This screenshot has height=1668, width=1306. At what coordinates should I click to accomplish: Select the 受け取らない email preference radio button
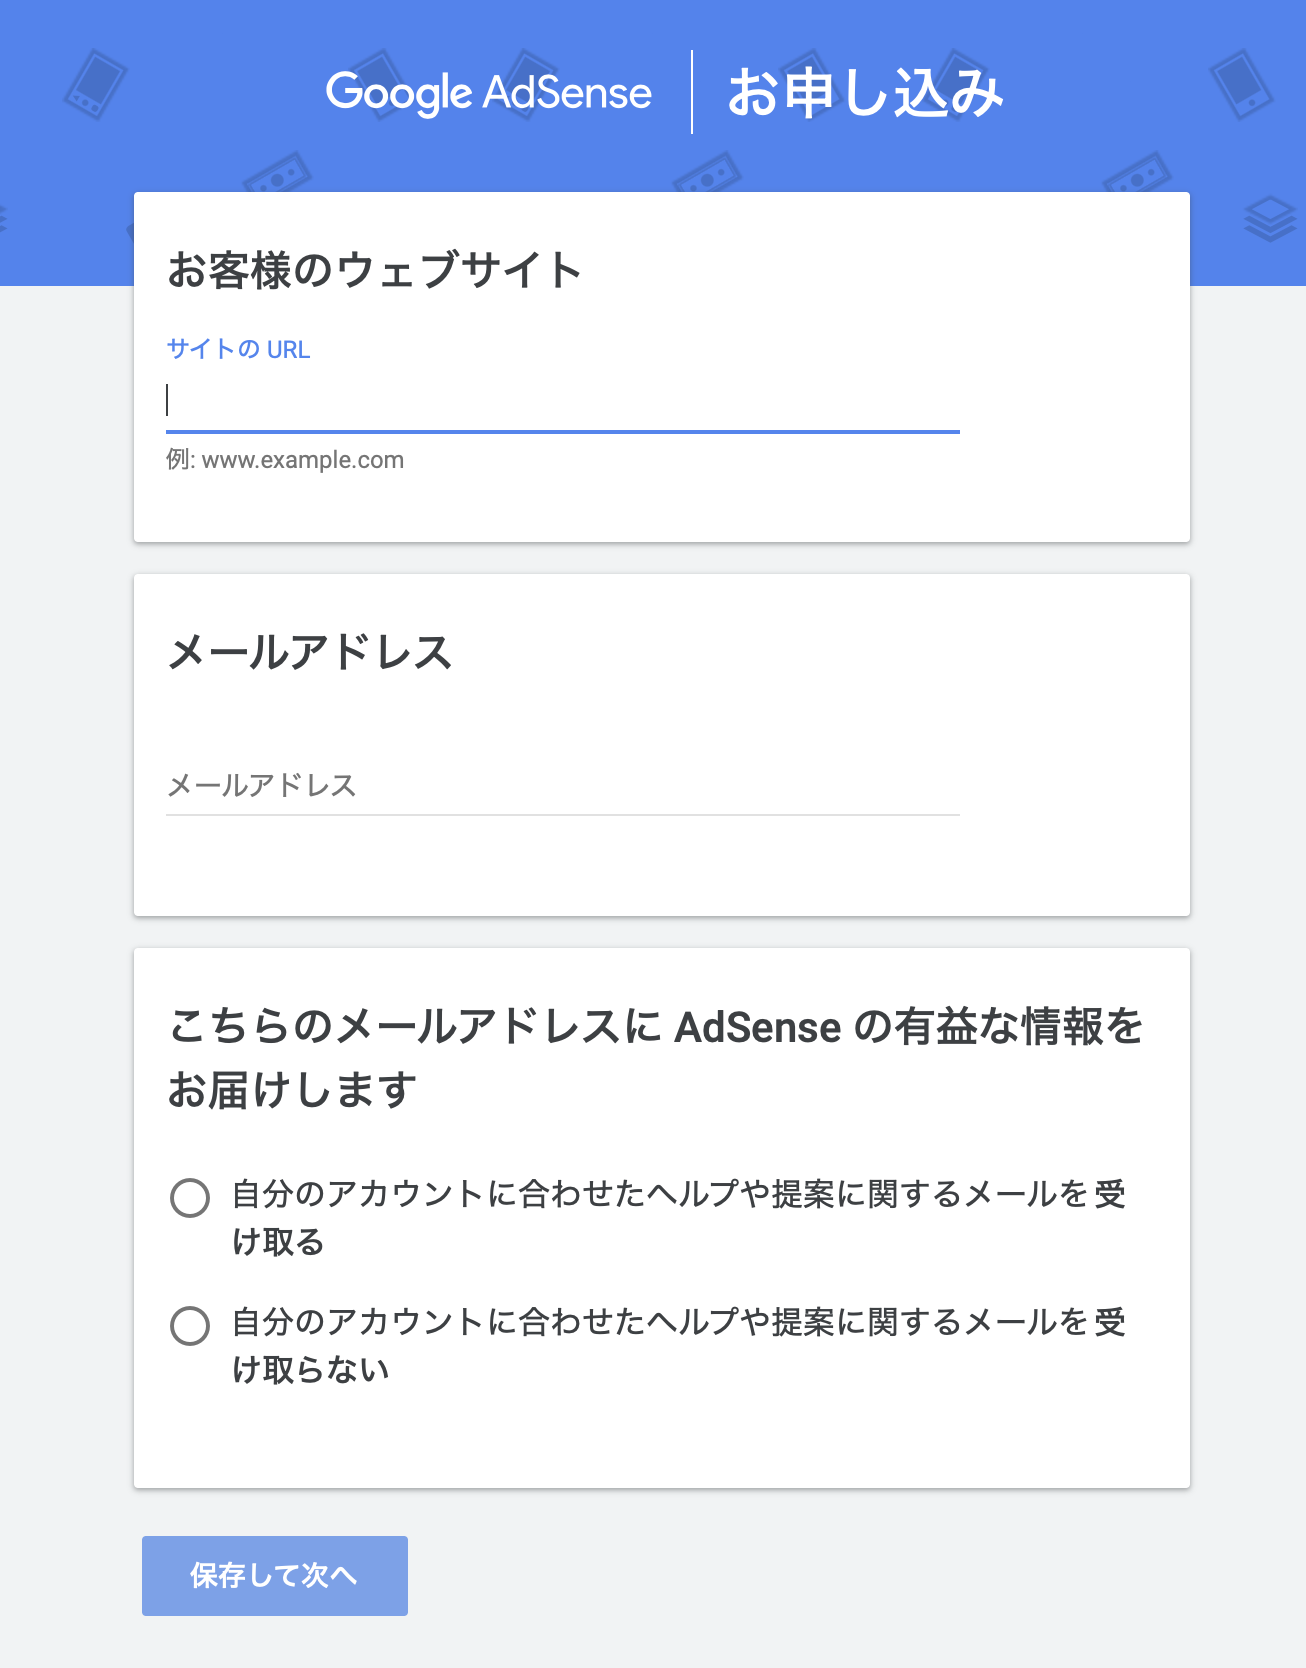(190, 1325)
